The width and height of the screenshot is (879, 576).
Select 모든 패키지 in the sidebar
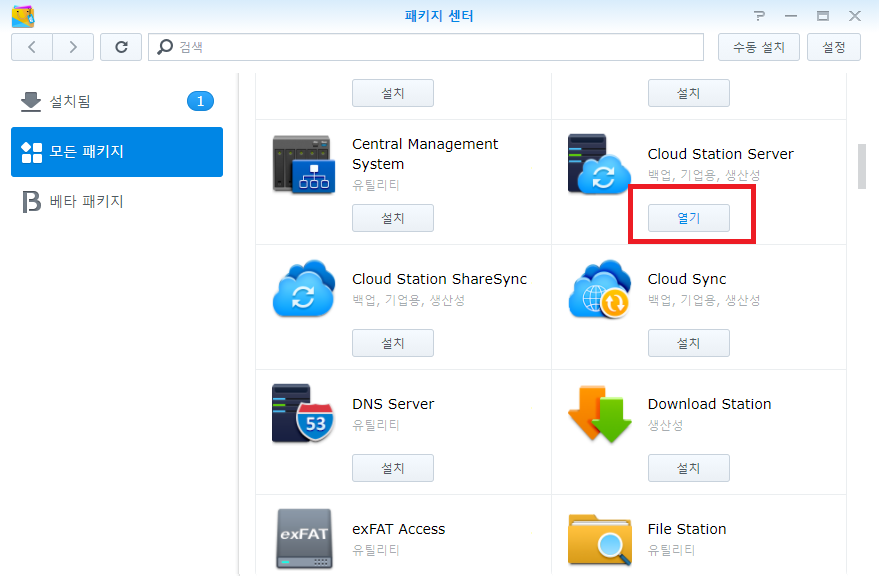coord(117,152)
